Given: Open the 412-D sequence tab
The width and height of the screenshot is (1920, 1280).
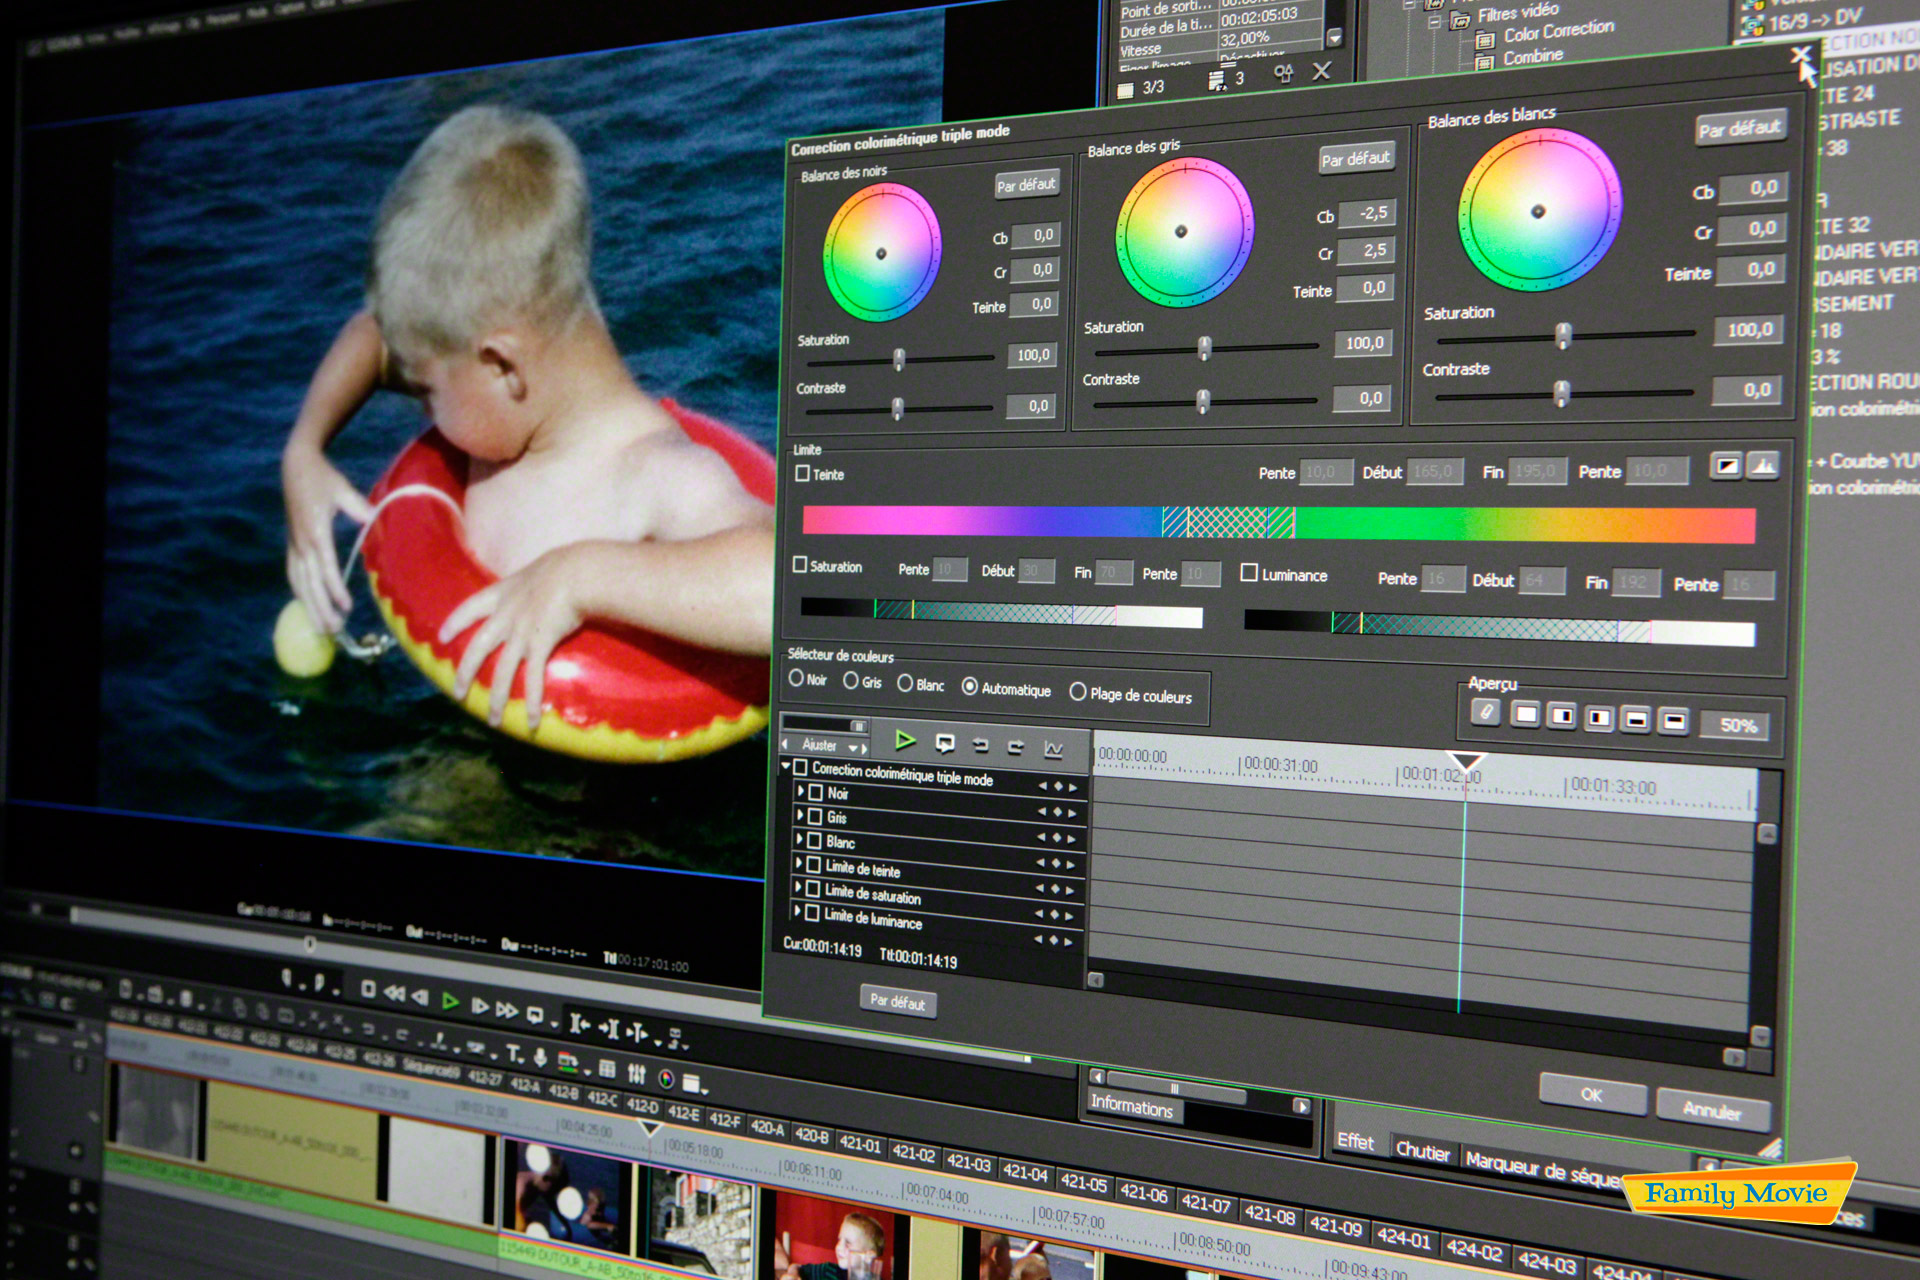Looking at the screenshot, I should [x=642, y=1106].
